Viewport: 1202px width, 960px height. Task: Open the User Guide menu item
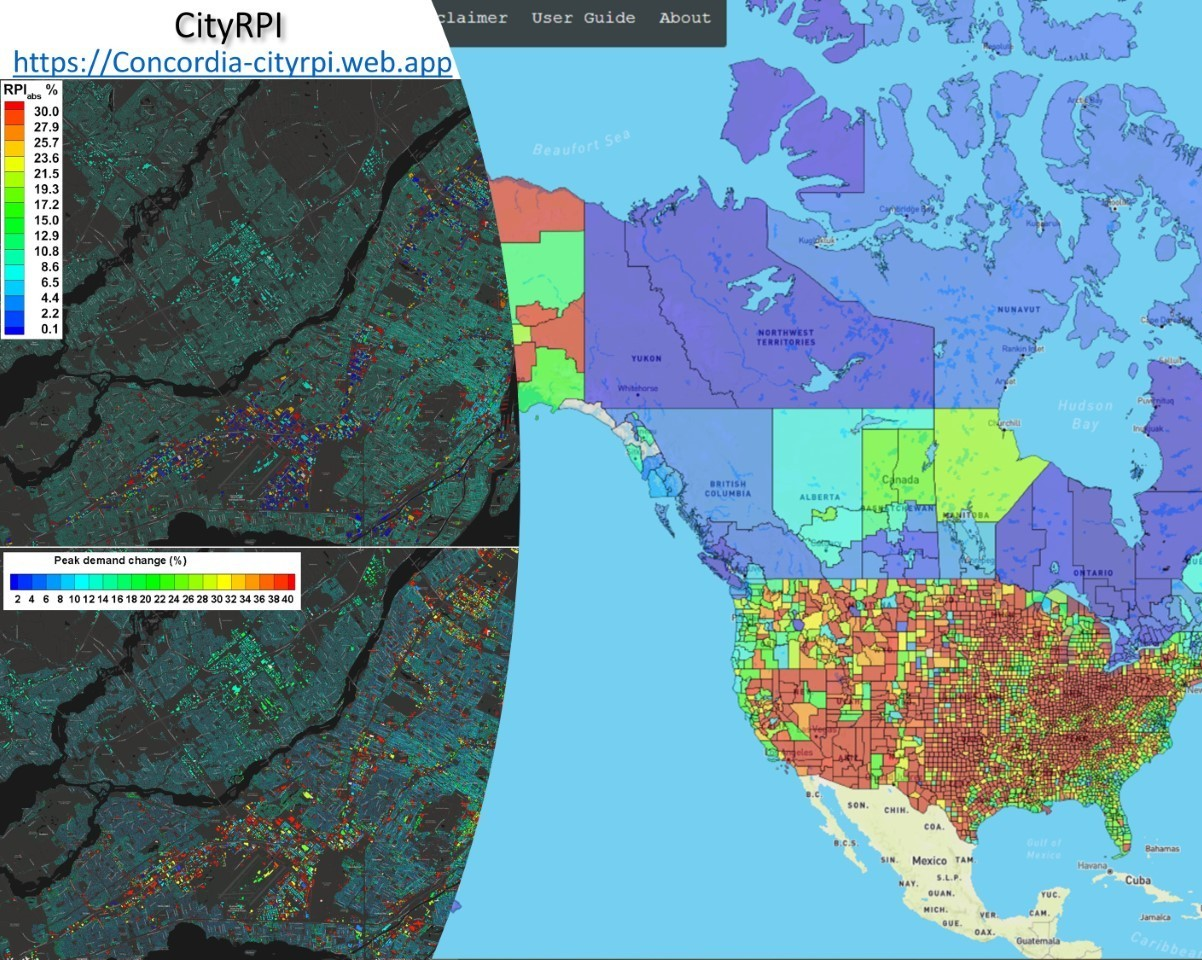pos(583,18)
